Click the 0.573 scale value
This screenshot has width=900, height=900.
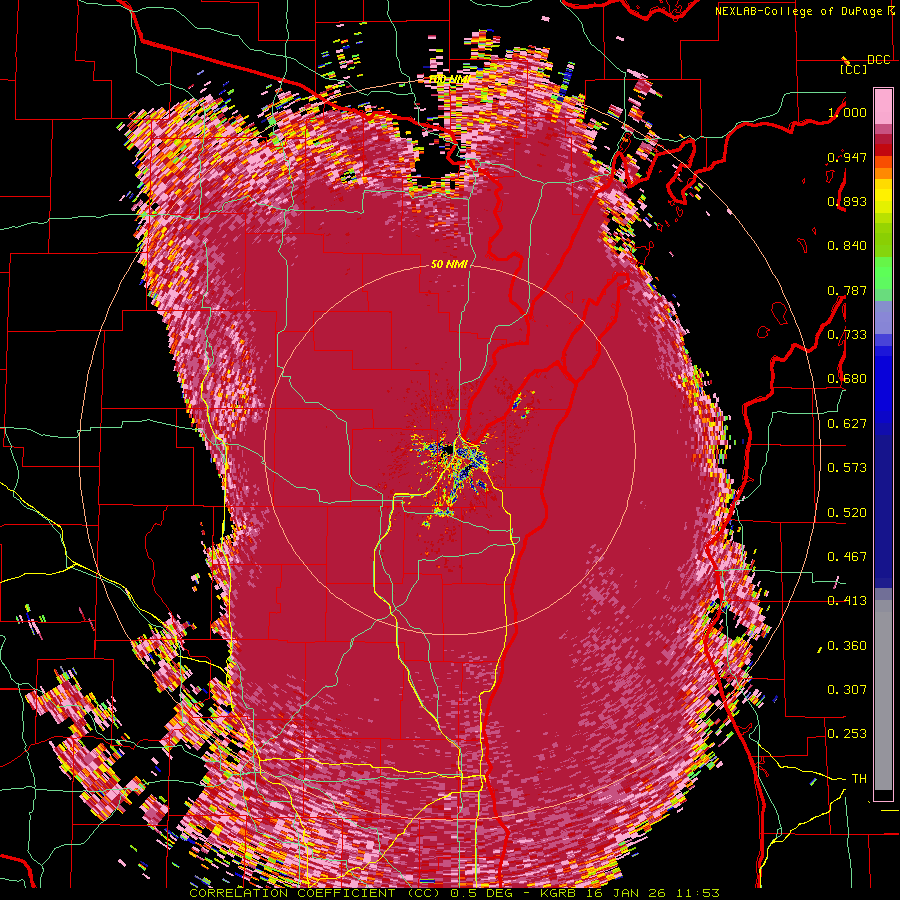coord(847,468)
